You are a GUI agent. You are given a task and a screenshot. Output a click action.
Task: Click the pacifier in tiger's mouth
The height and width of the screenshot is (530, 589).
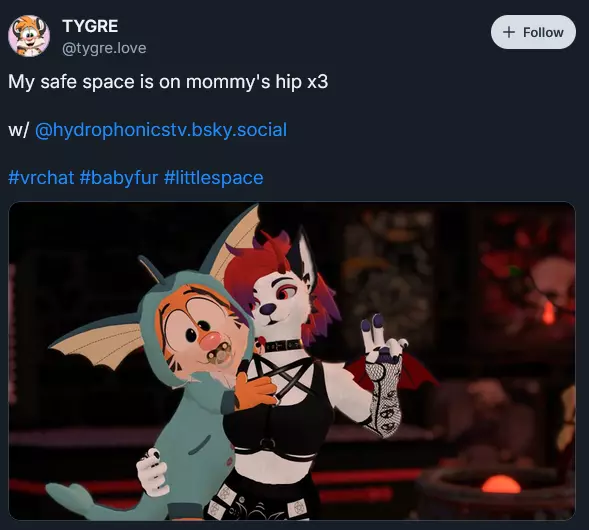tap(215, 355)
